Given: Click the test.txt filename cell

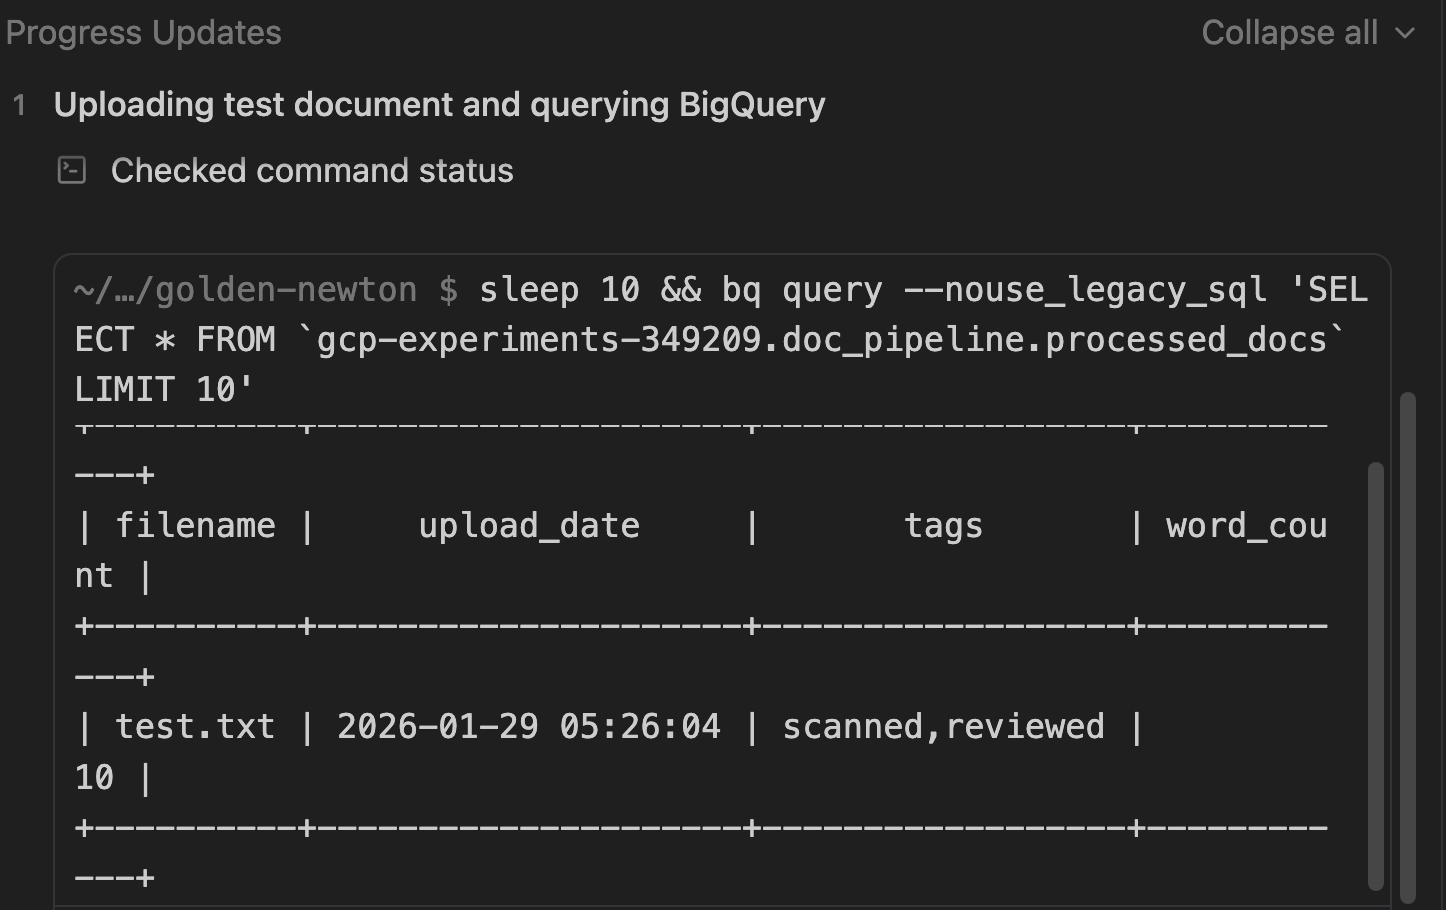Looking at the screenshot, I should pos(195,727).
